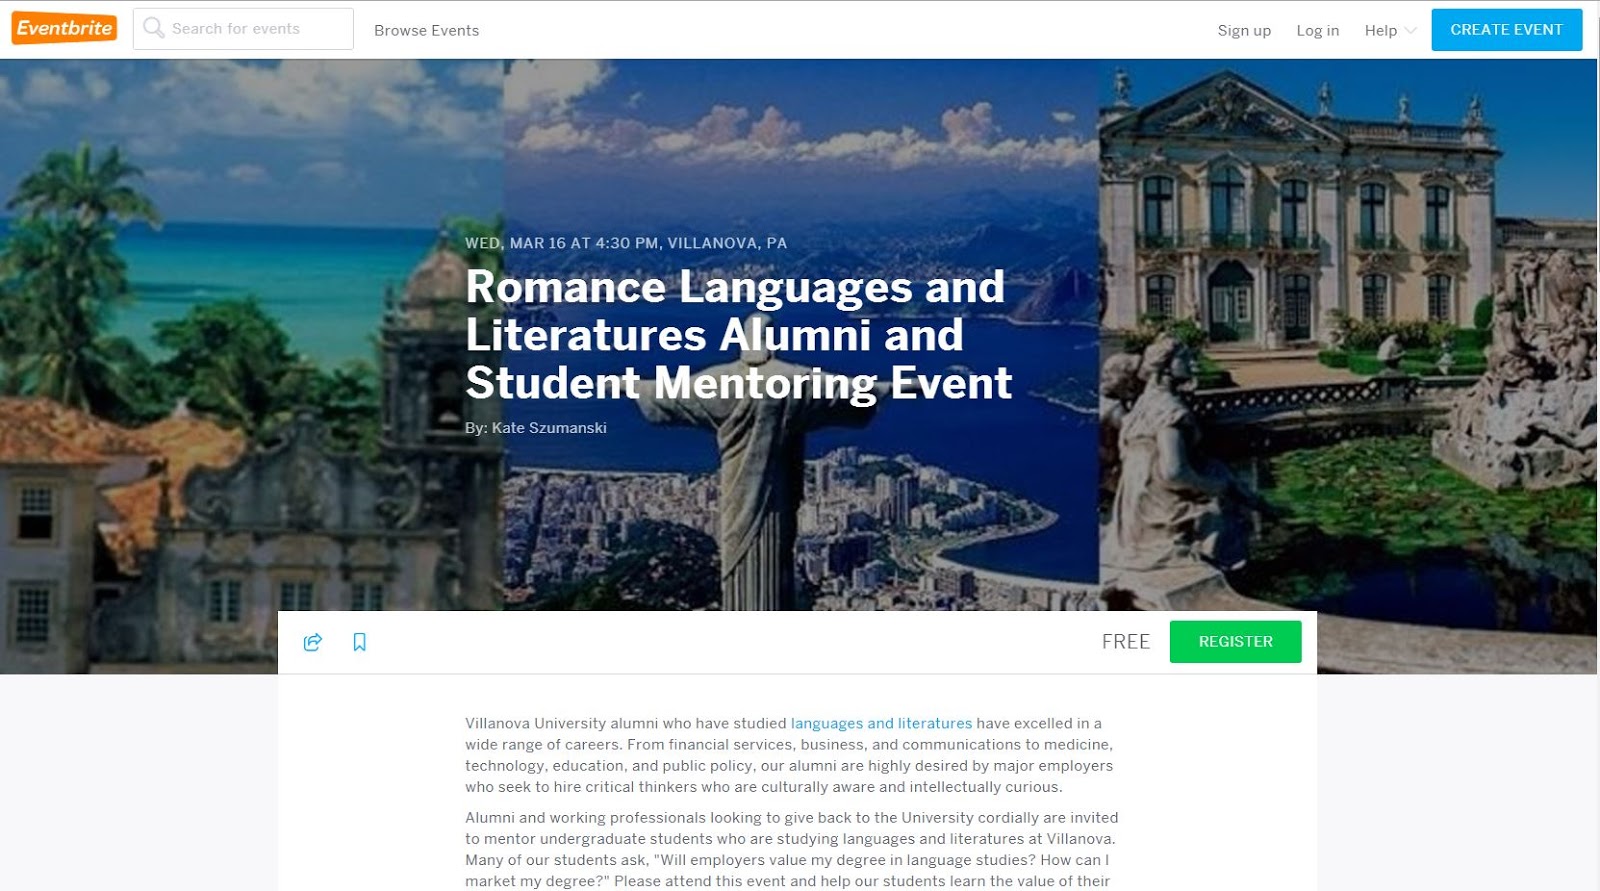Viewport: 1600px width, 891px height.
Task: Bookmark this event with save icon
Action: tap(359, 642)
